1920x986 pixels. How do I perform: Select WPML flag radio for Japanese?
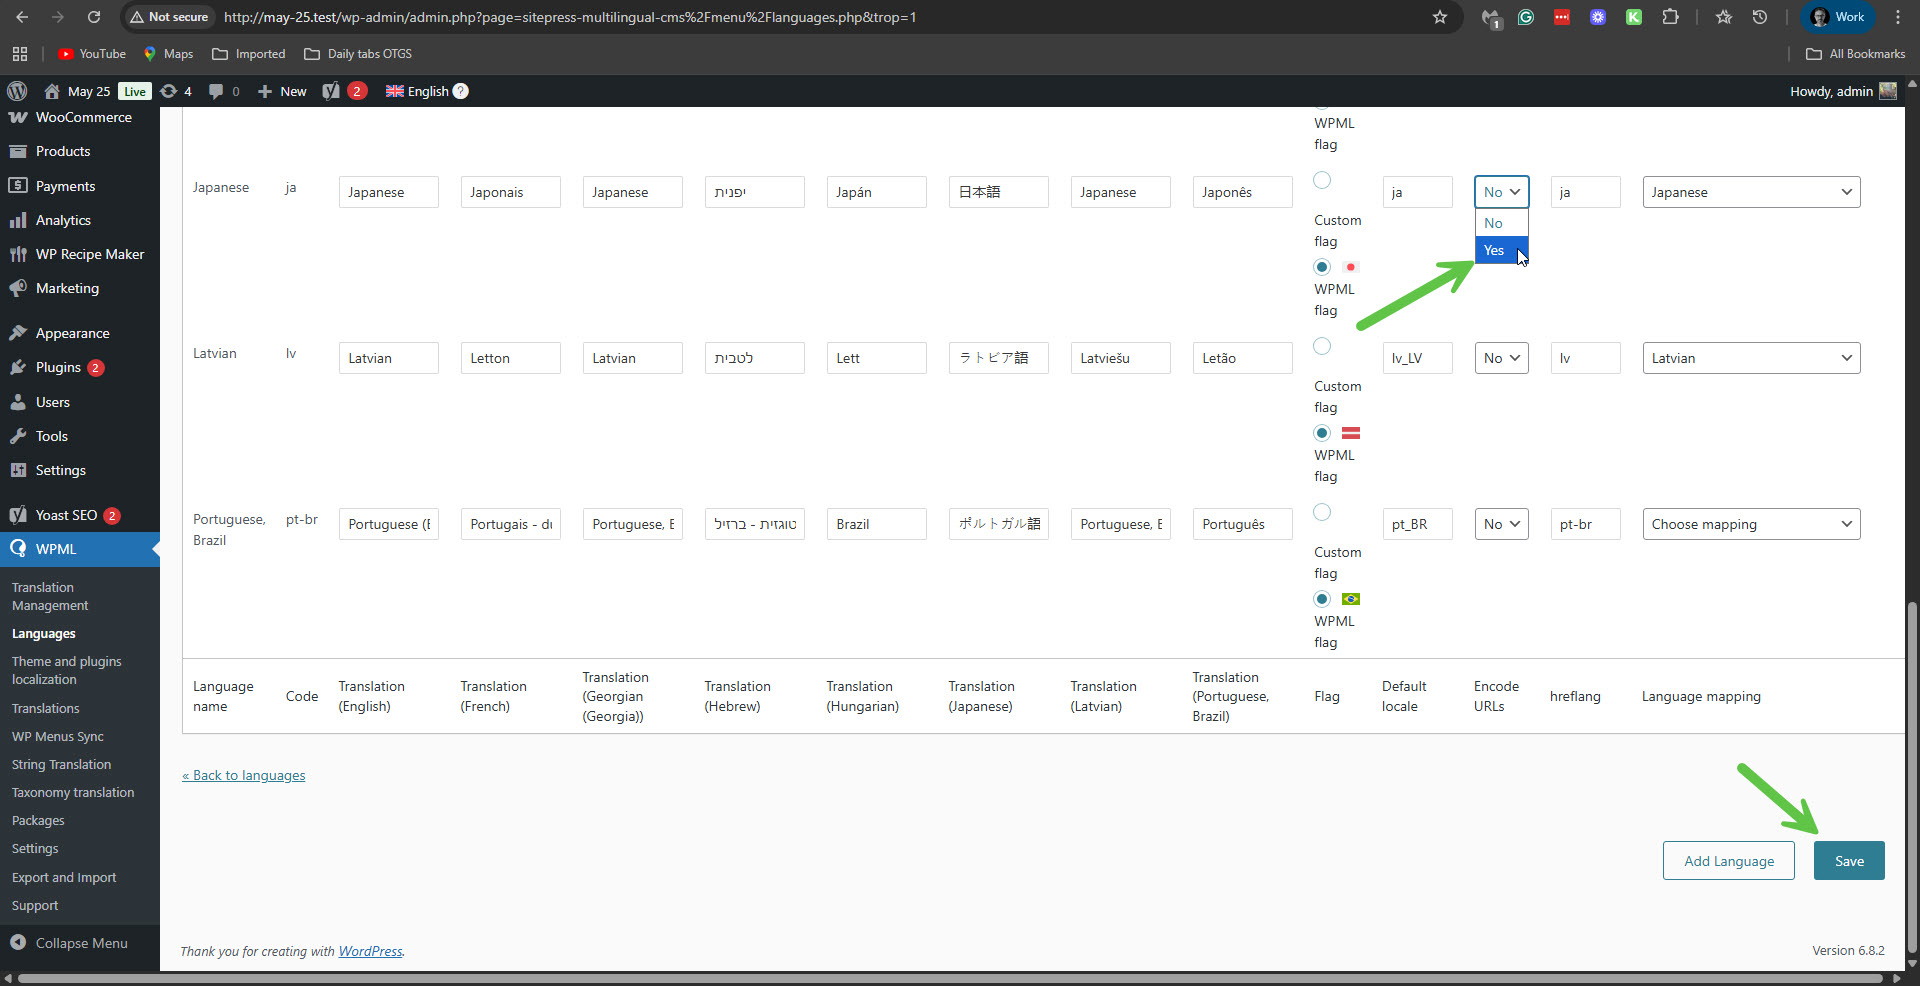point(1322,267)
